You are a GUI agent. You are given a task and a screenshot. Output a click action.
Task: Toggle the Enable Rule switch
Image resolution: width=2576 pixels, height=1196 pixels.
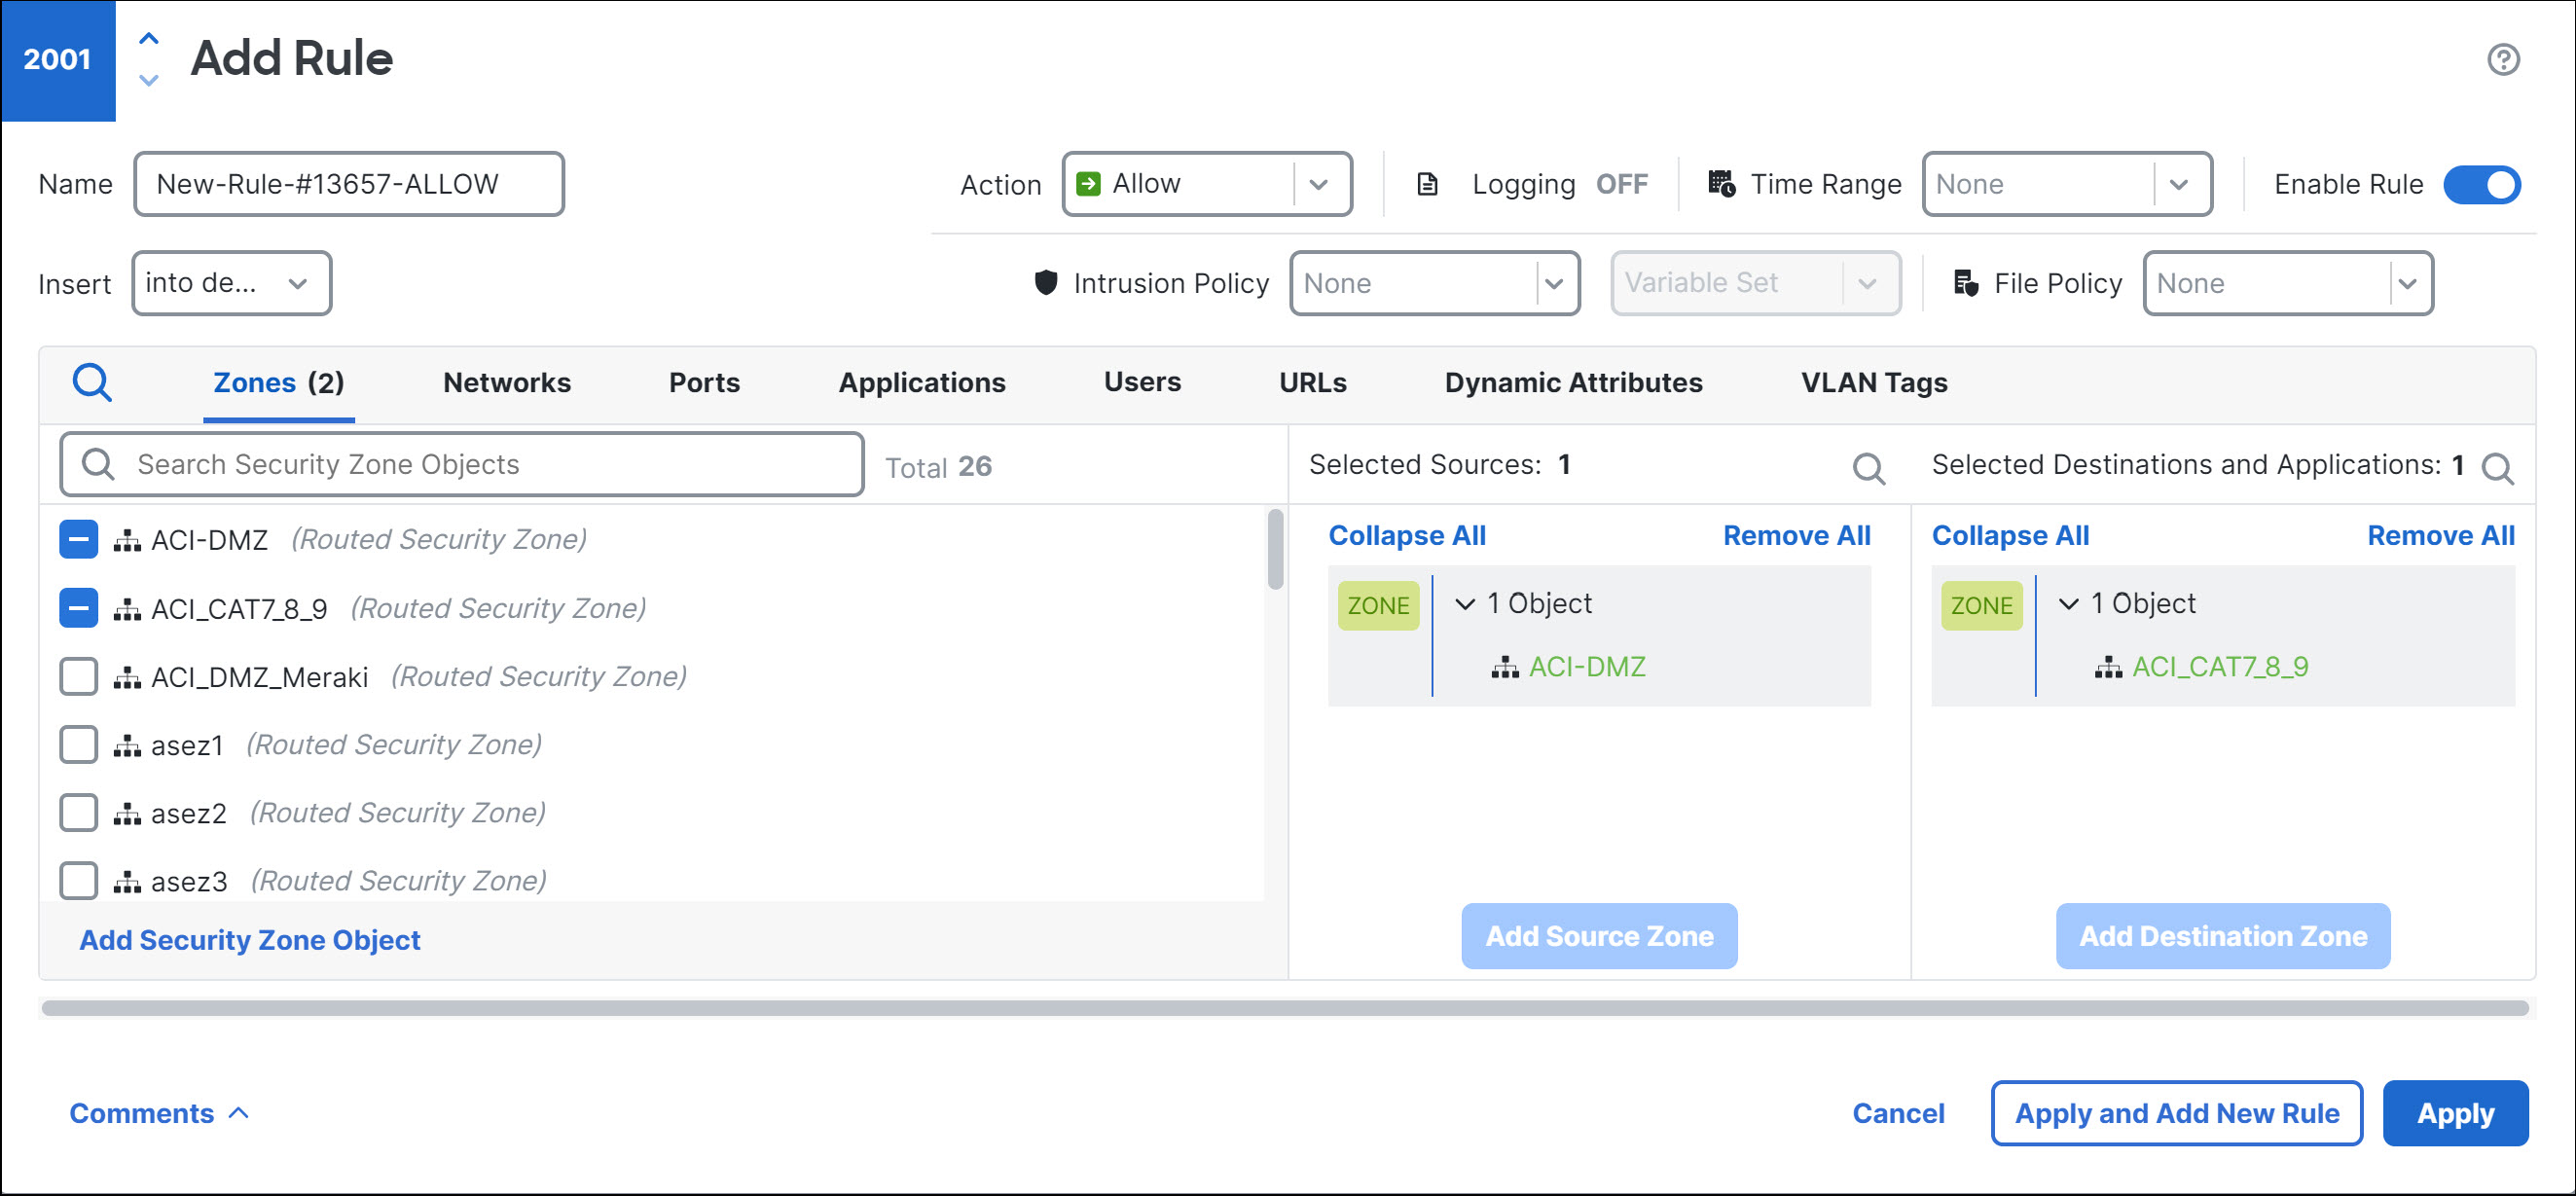(2481, 185)
